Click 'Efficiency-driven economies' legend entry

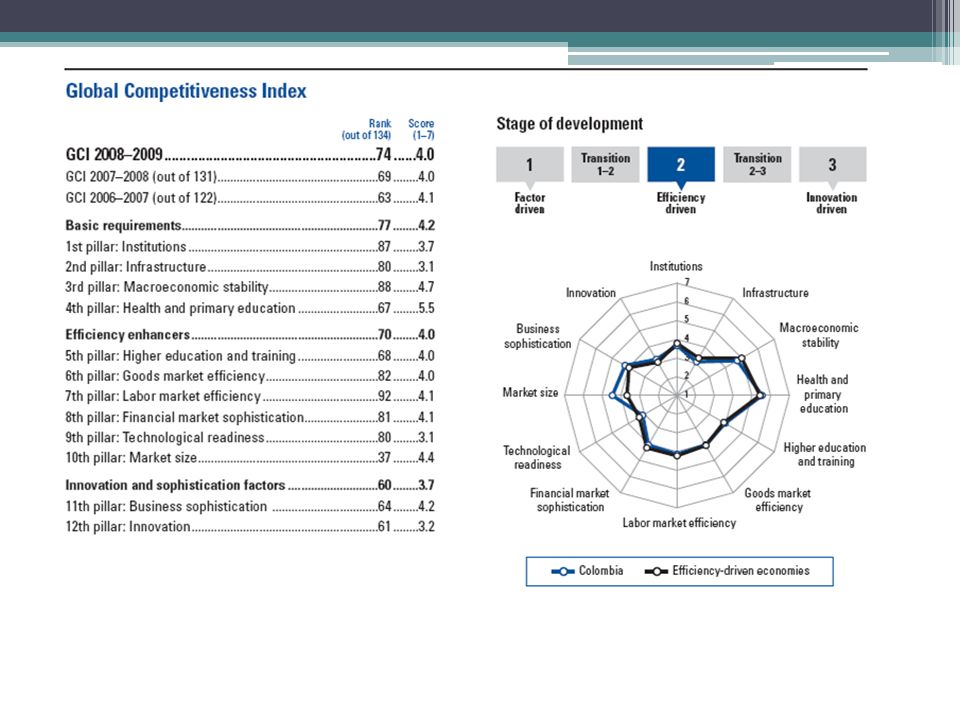click(x=727, y=571)
